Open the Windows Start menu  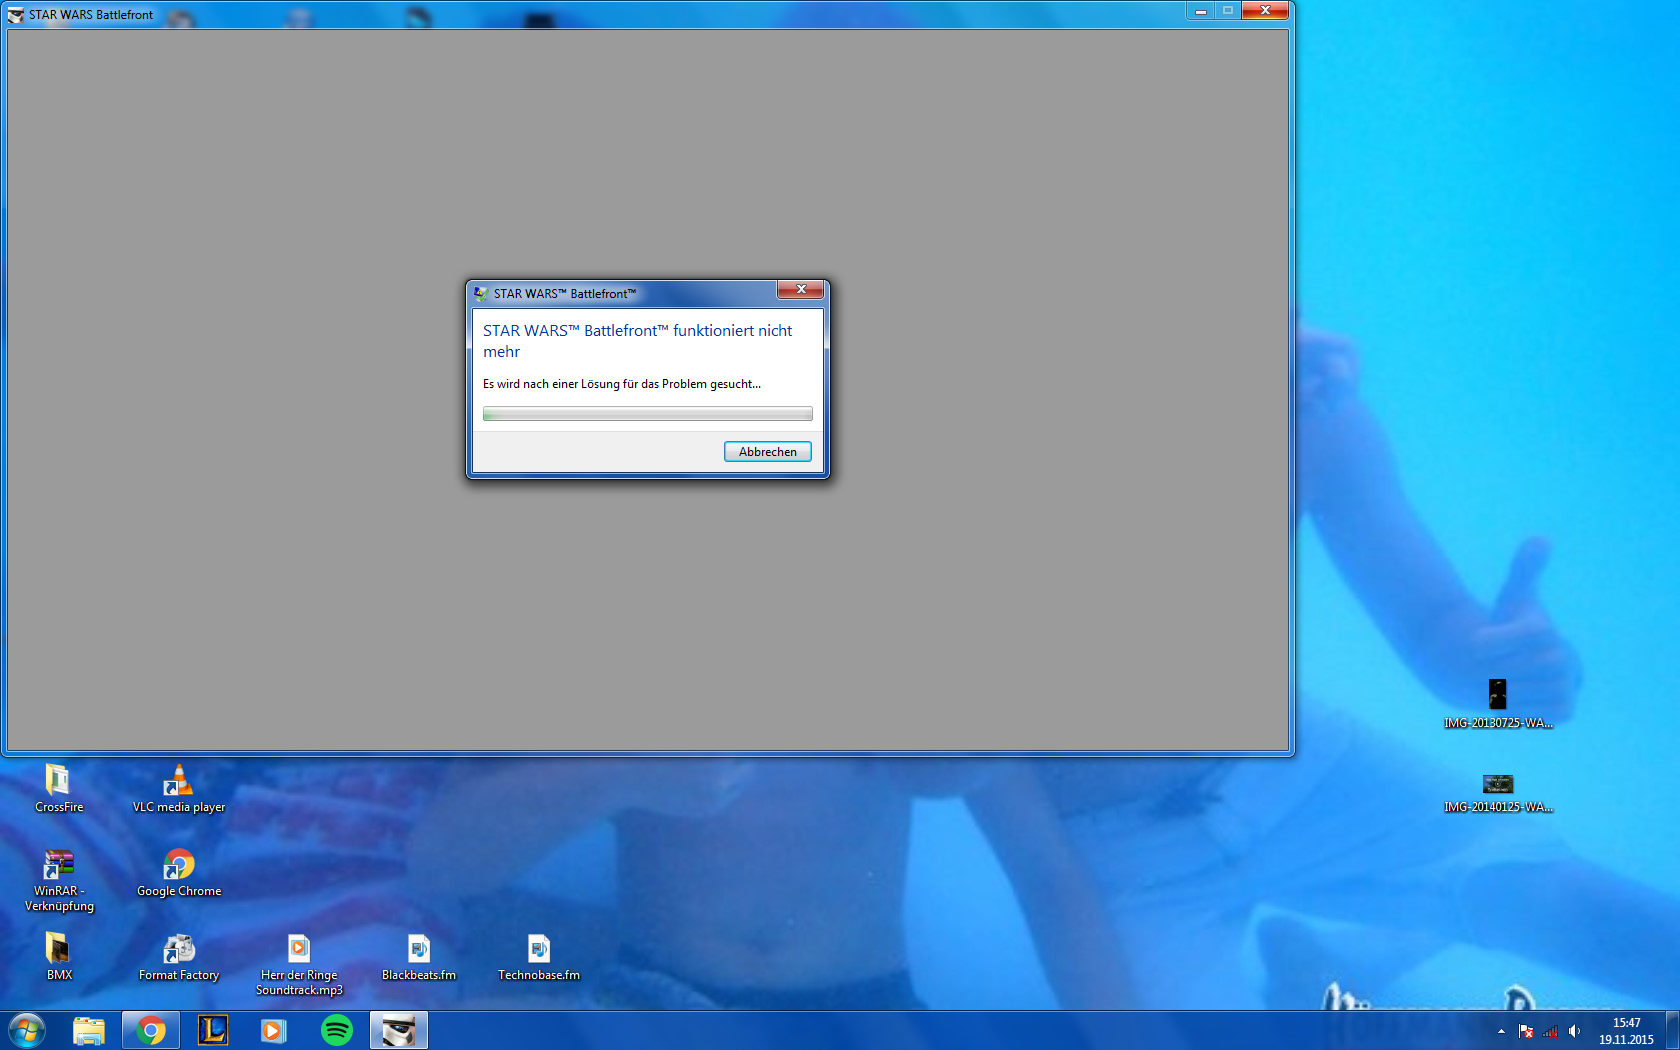(27, 1030)
